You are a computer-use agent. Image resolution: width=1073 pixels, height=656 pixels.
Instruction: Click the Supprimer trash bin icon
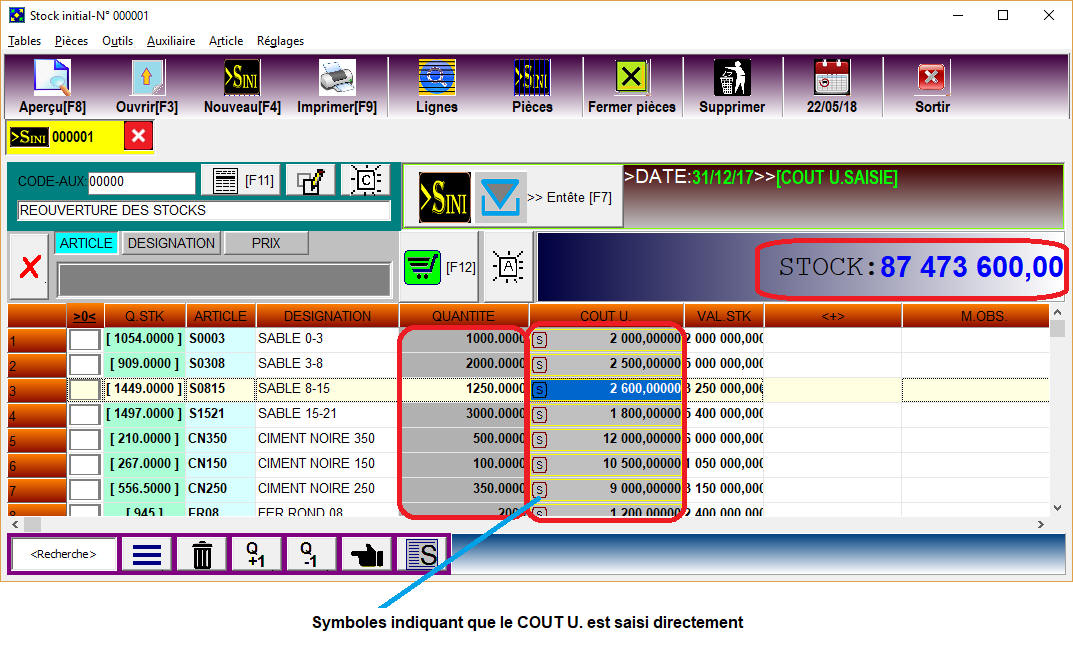tap(731, 79)
